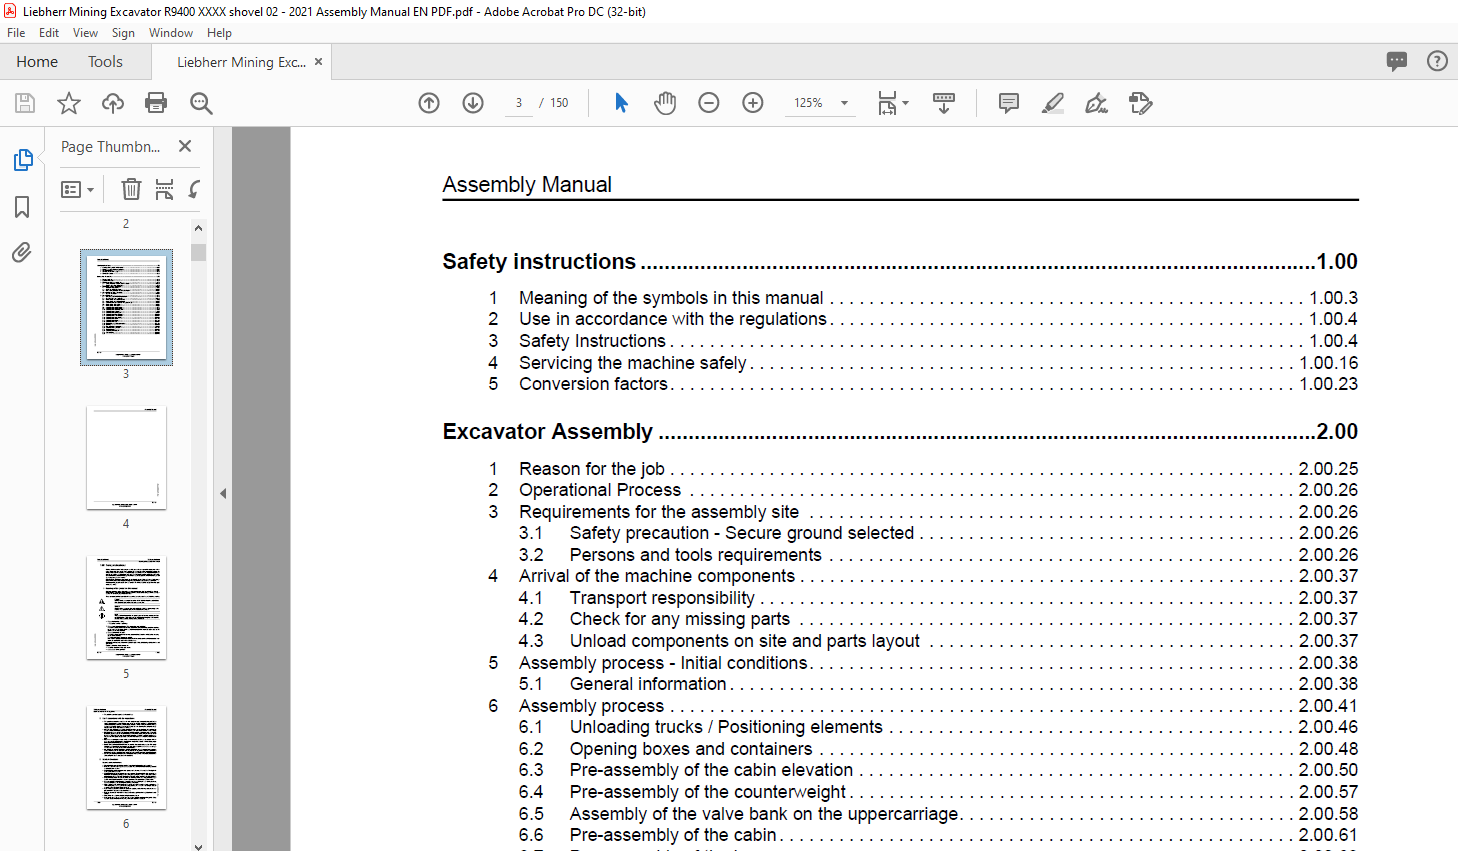The height and width of the screenshot is (851, 1458).
Task: Go to previous page arrow
Action: tap(429, 103)
